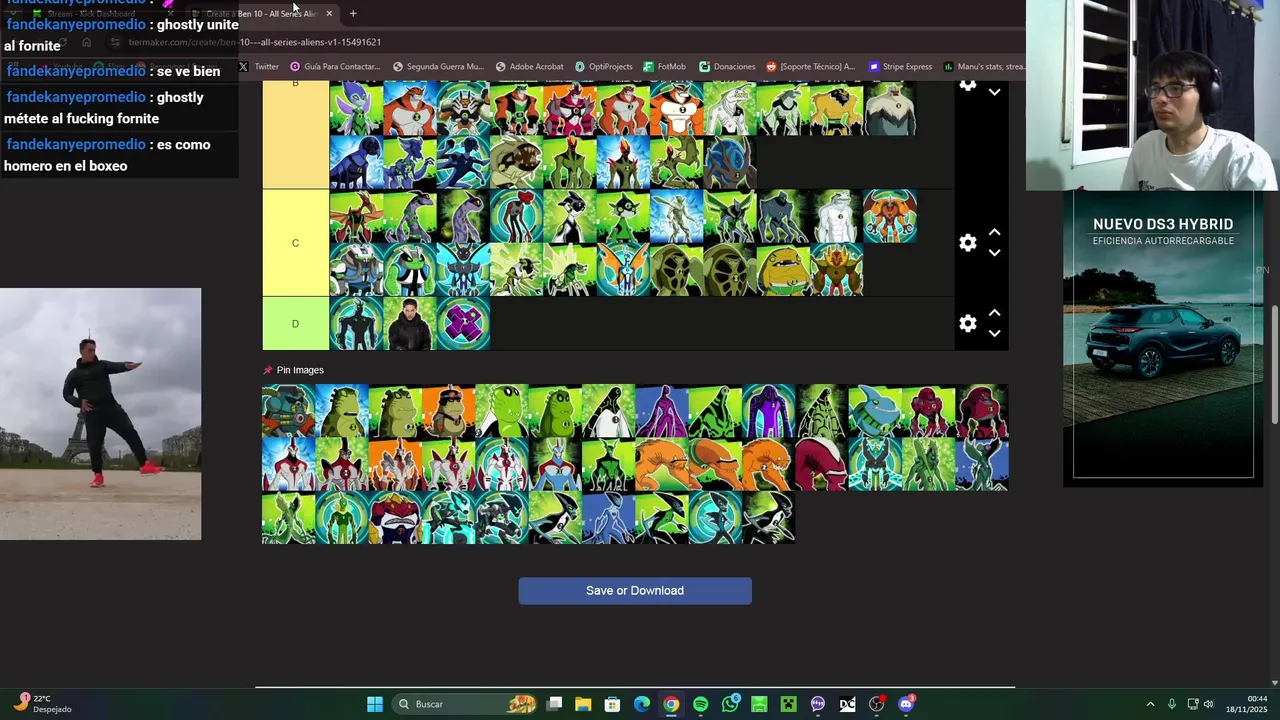Open Microsoft Edge from the taskbar
This screenshot has height=720, width=1280.
pyautogui.click(x=641, y=704)
